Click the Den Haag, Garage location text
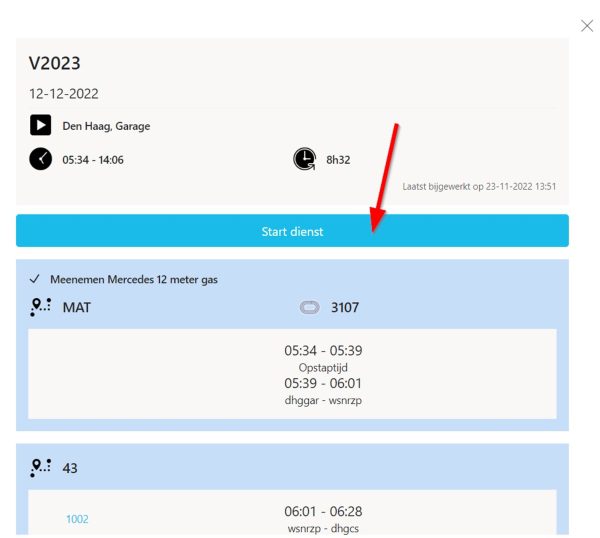 pos(106,126)
